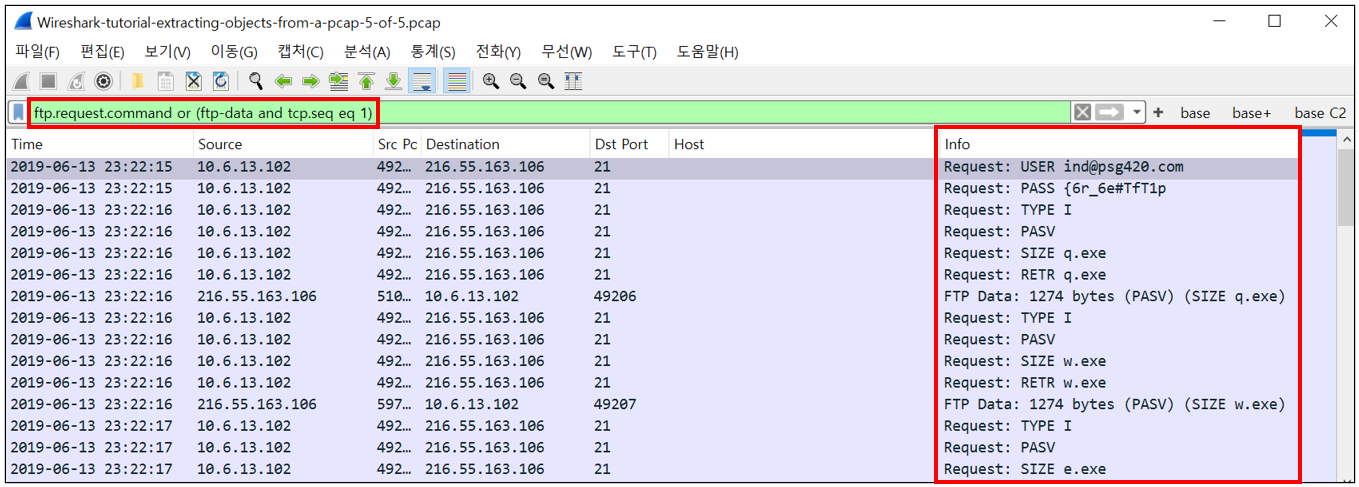Zoom in main window text
The height and width of the screenshot is (487, 1359).
click(x=490, y=81)
